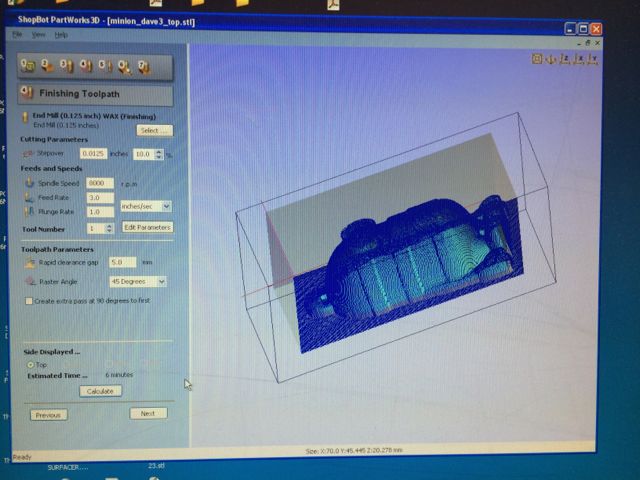This screenshot has height=480, width=640.
Task: Maximize the PartWorks 3D main window
Action: click(x=583, y=29)
